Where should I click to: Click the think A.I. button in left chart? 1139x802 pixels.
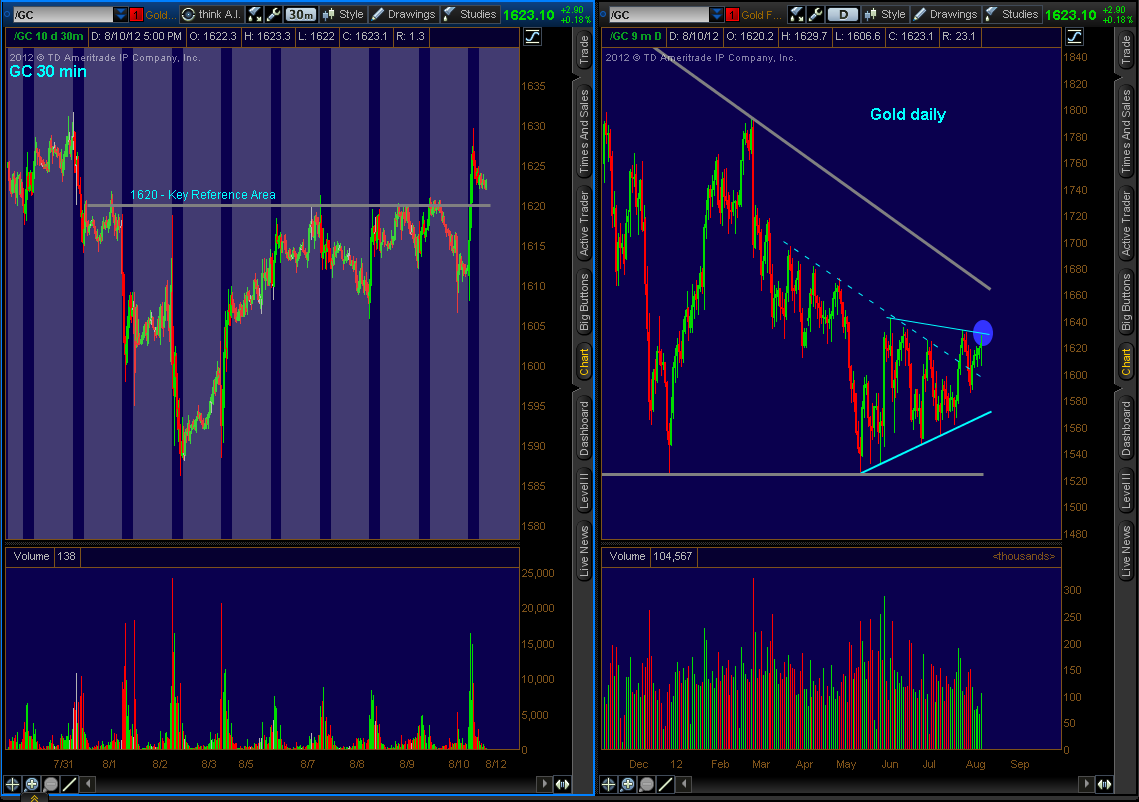click(x=209, y=14)
